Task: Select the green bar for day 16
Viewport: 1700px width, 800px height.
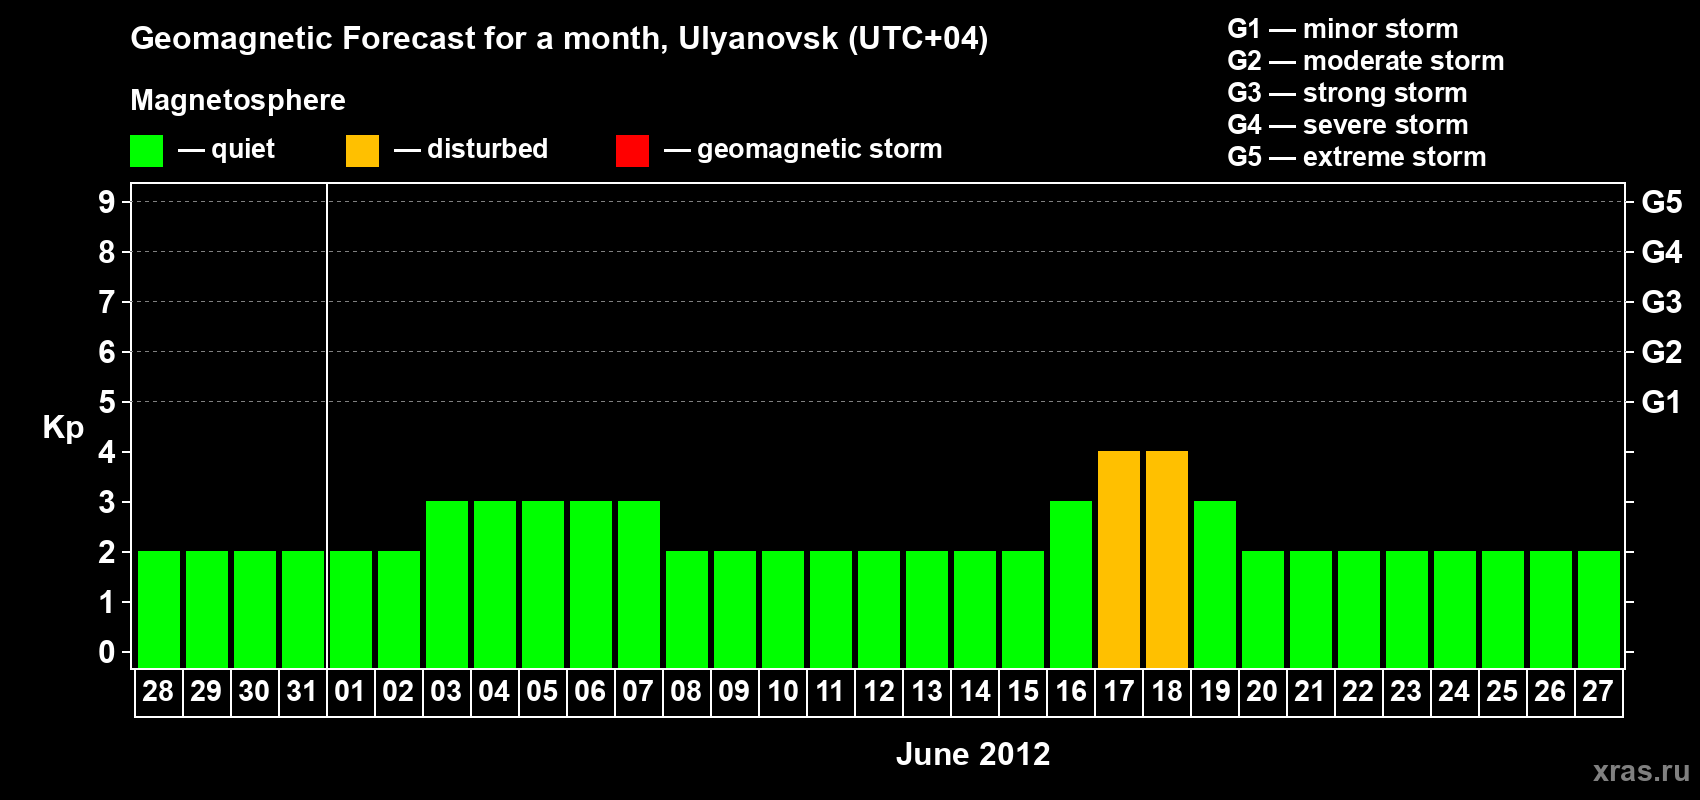Action: (1071, 584)
